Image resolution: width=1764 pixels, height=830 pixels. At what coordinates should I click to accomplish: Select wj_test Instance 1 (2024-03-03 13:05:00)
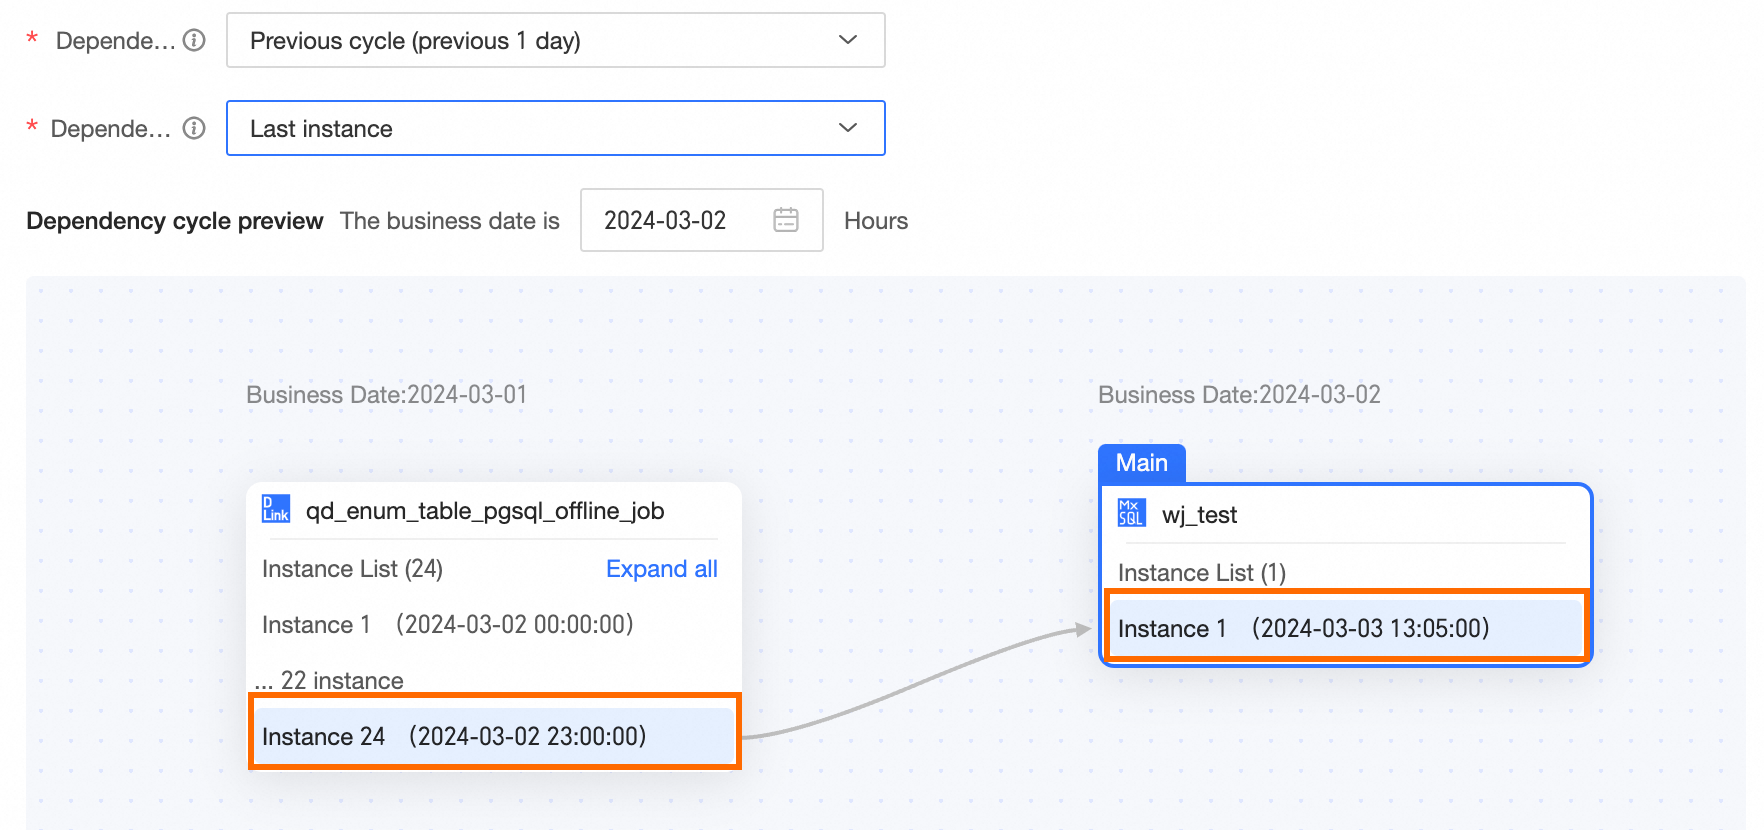1346,628
